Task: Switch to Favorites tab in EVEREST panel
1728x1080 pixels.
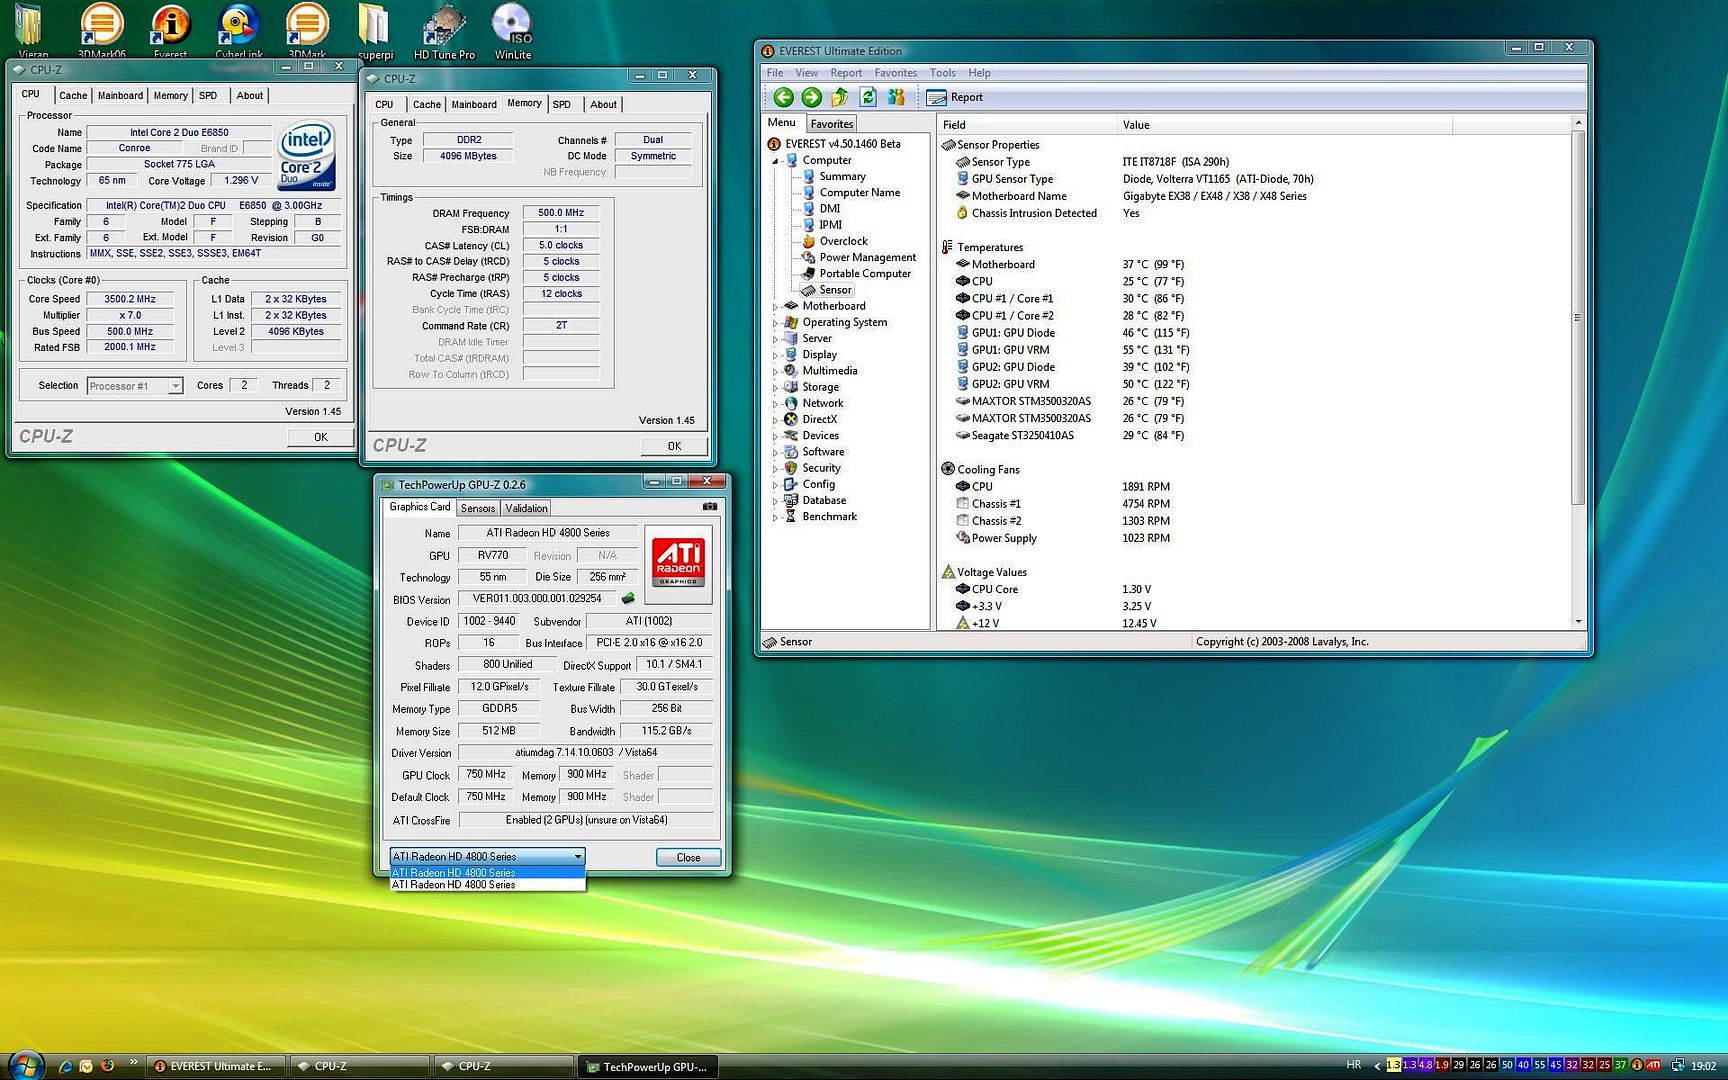Action: point(832,124)
